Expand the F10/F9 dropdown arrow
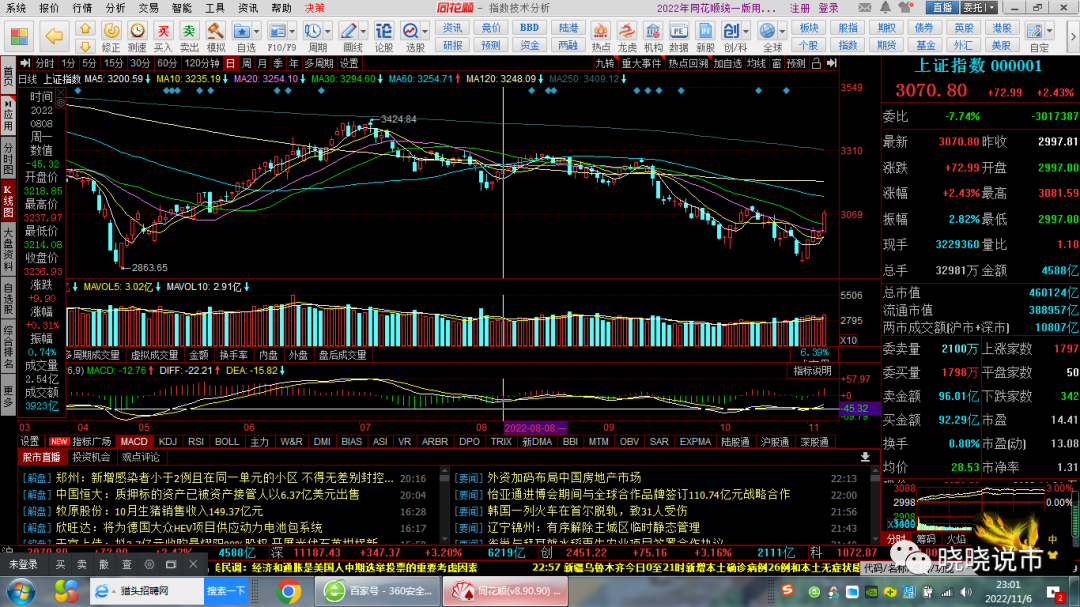The height and width of the screenshot is (607, 1080). [292, 32]
